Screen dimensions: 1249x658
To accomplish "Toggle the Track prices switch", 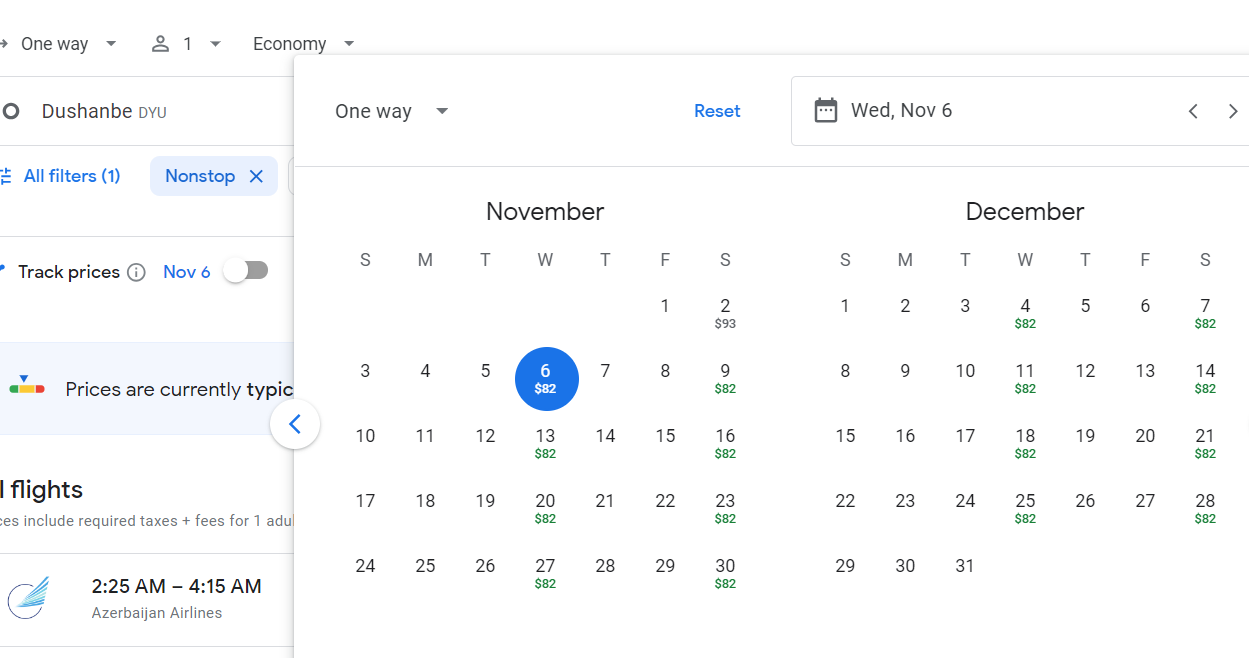I will [246, 271].
